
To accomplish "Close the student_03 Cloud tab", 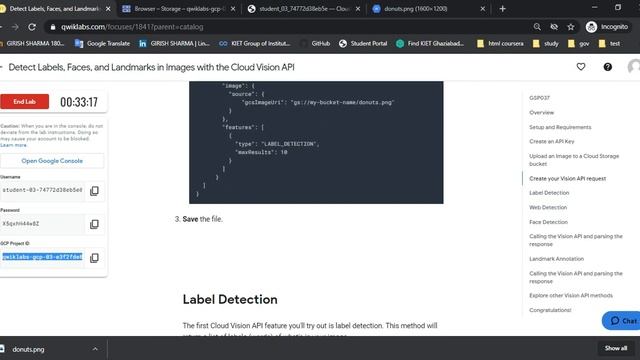I will pyautogui.click(x=358, y=9).
